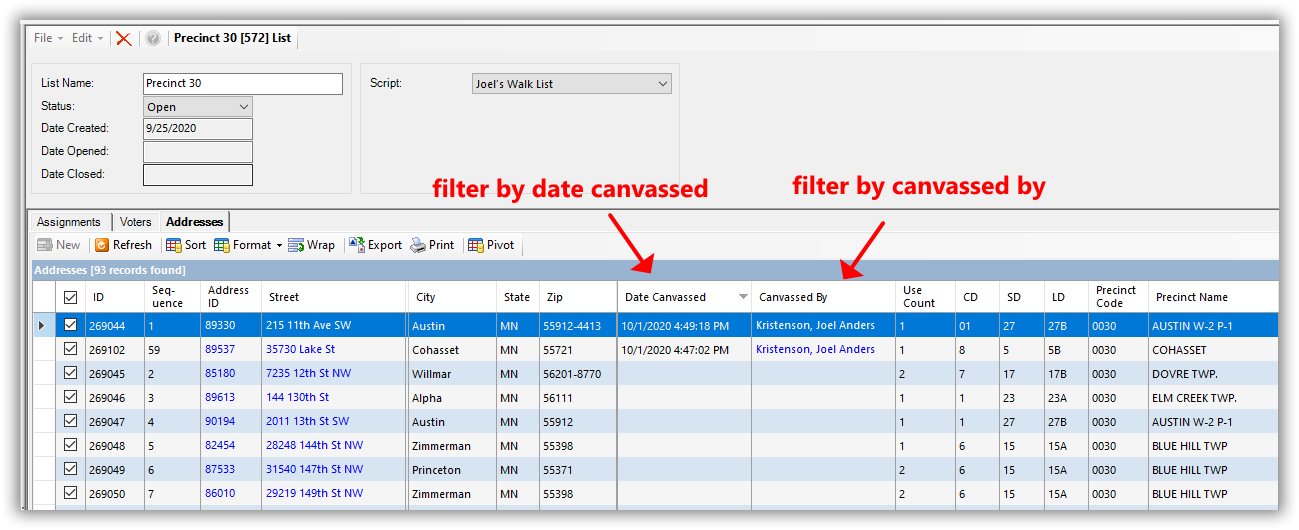Screen dimensions: 1299x530
Task: Click the gray help icon in the toolbar
Action: pos(153,38)
